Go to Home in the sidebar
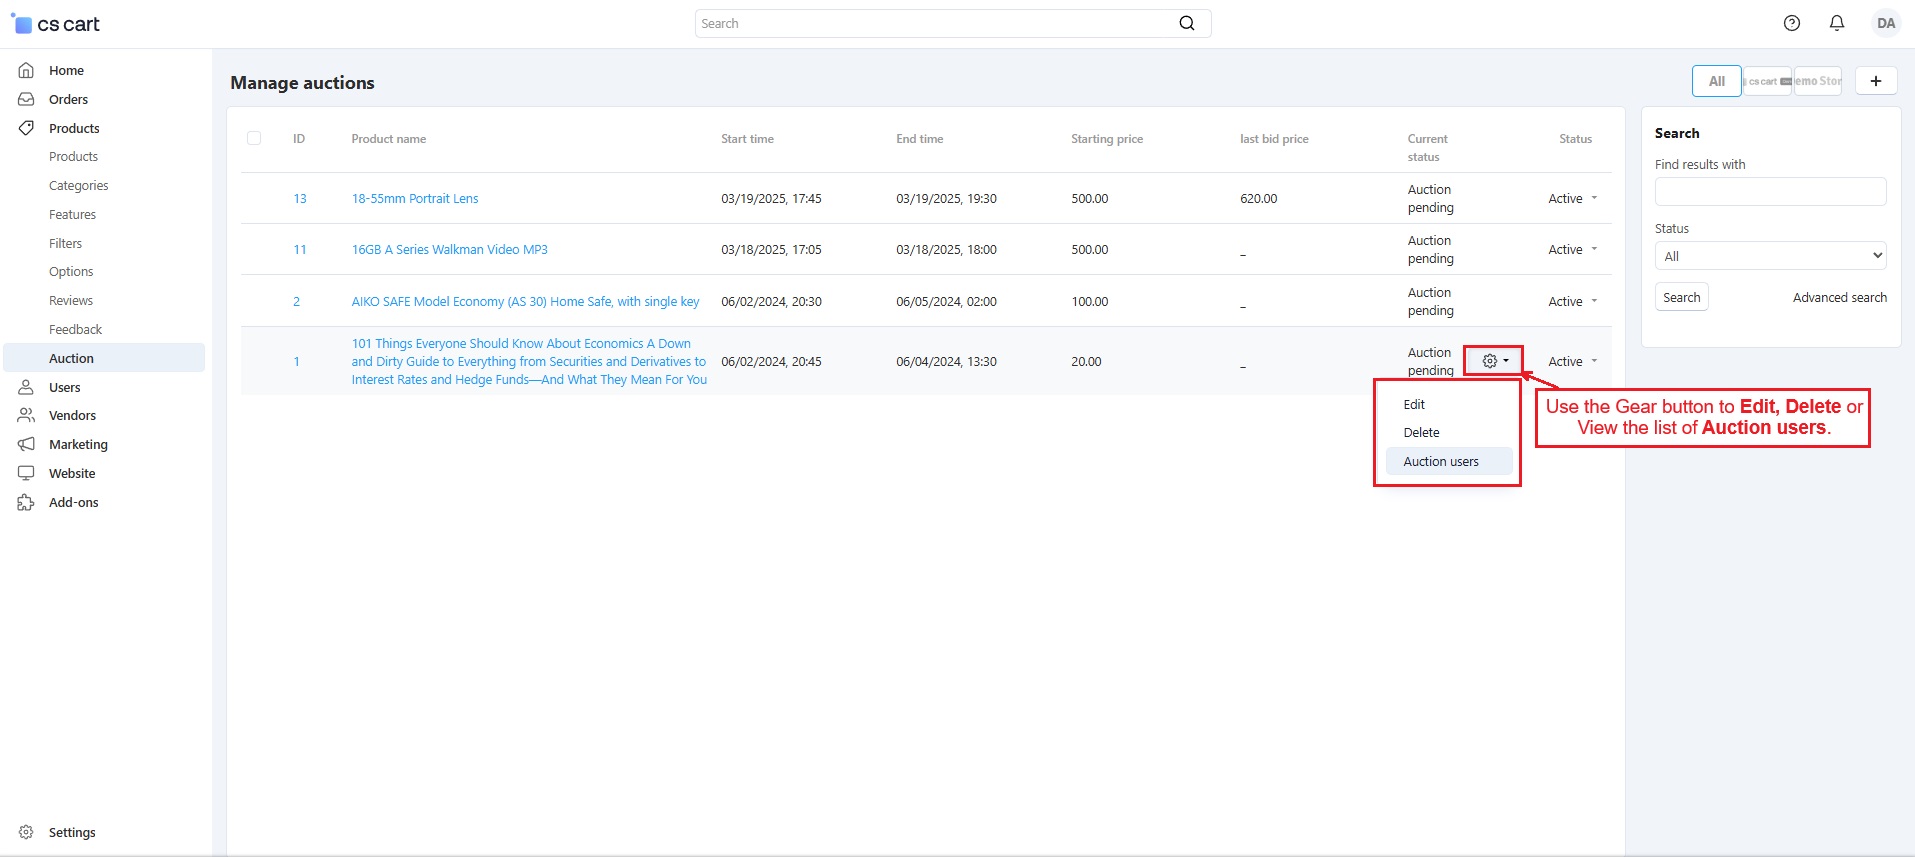This screenshot has width=1915, height=857. pyautogui.click(x=66, y=70)
